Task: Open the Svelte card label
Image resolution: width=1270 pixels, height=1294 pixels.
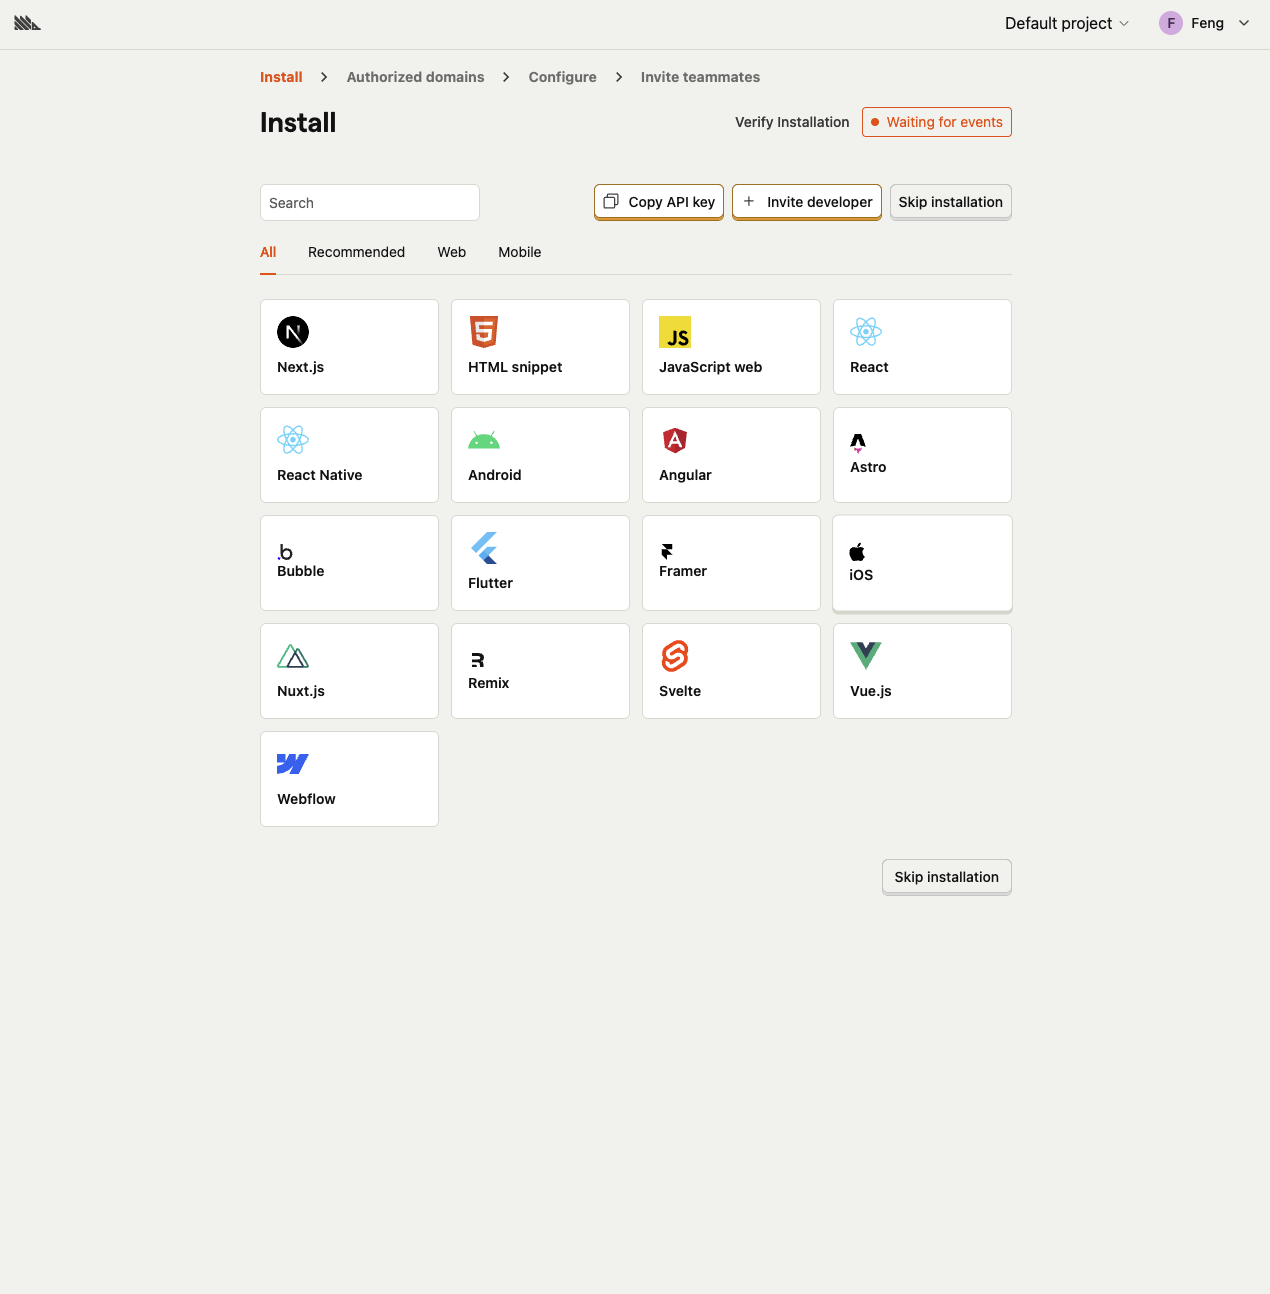Action: 680,691
